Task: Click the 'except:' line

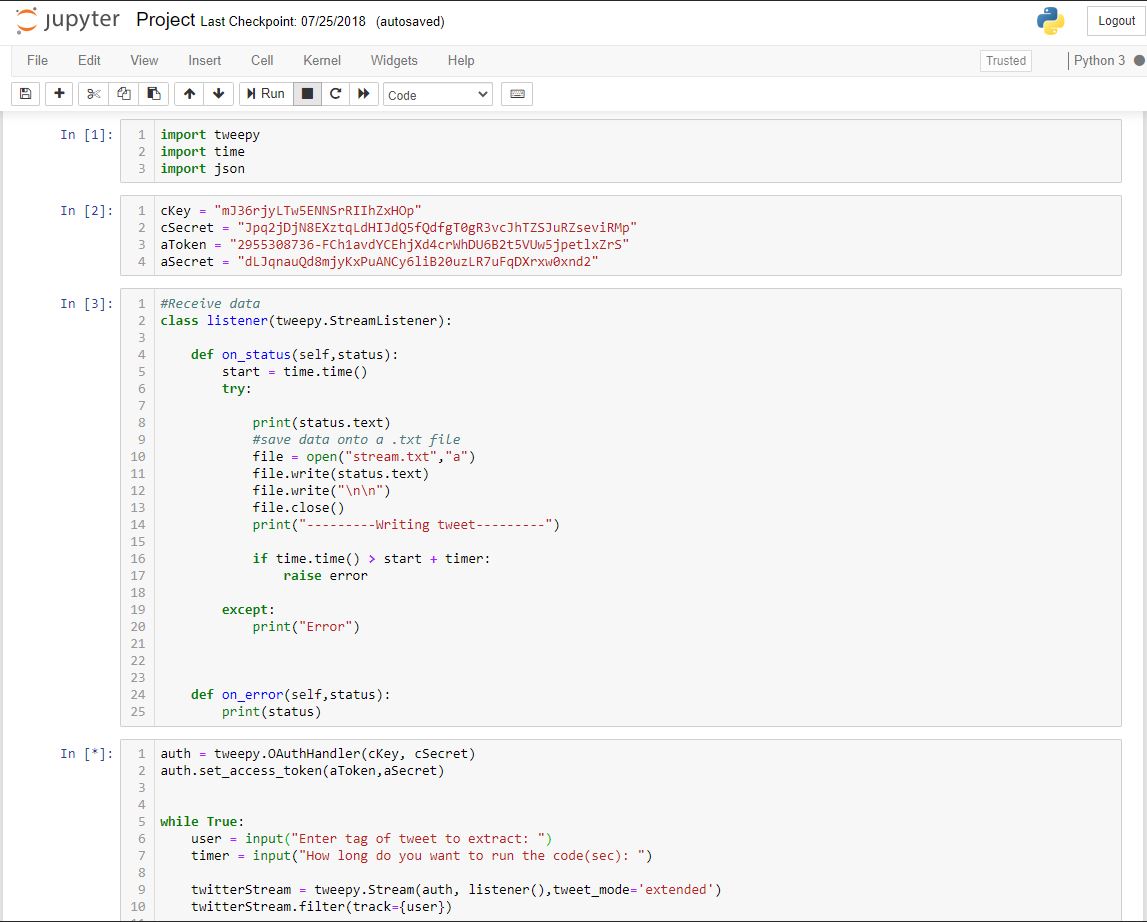Action: (x=249, y=610)
